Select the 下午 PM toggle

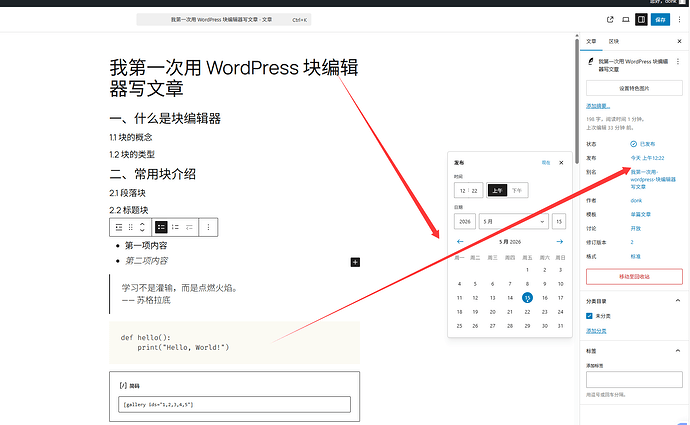point(517,191)
